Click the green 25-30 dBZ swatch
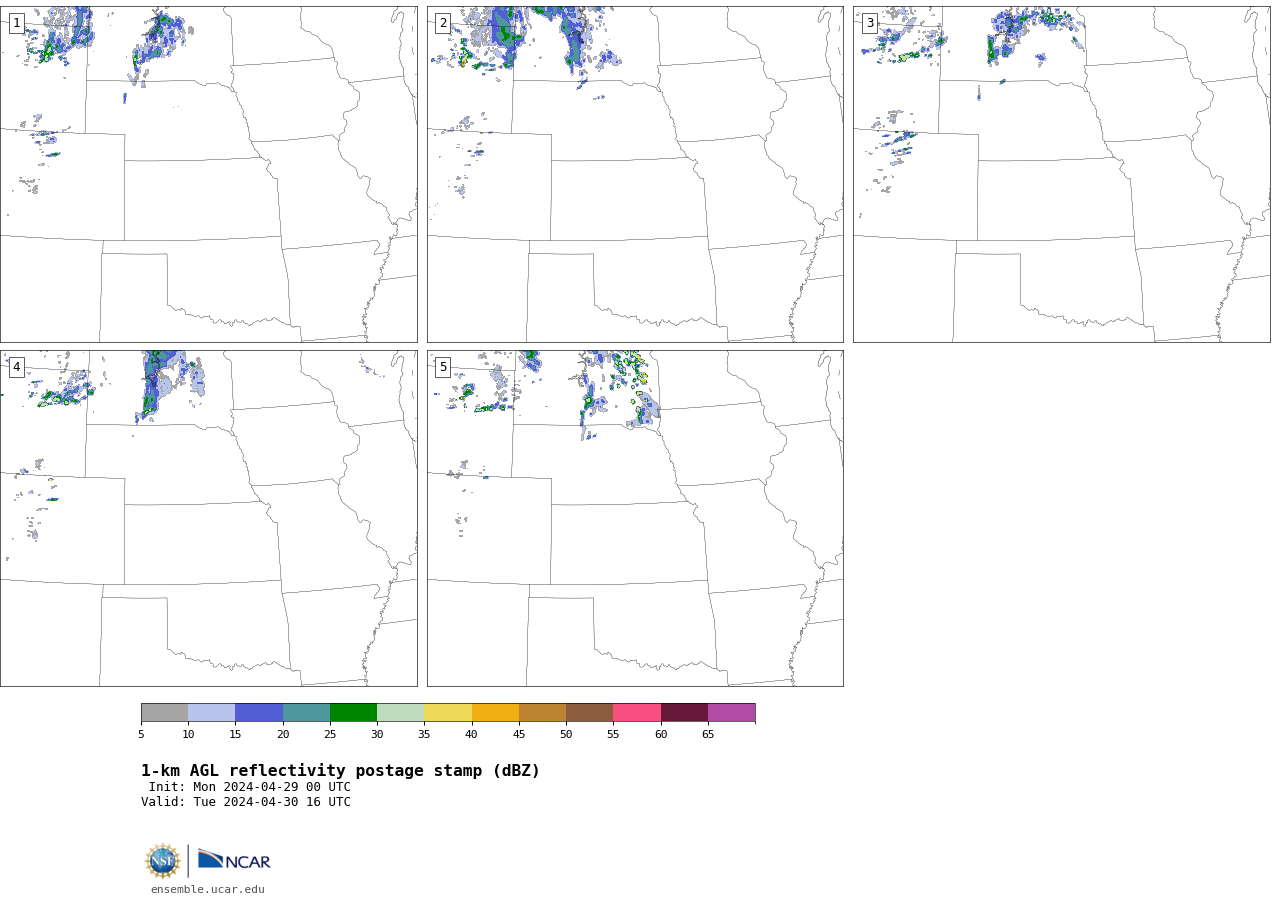 pyautogui.click(x=353, y=713)
